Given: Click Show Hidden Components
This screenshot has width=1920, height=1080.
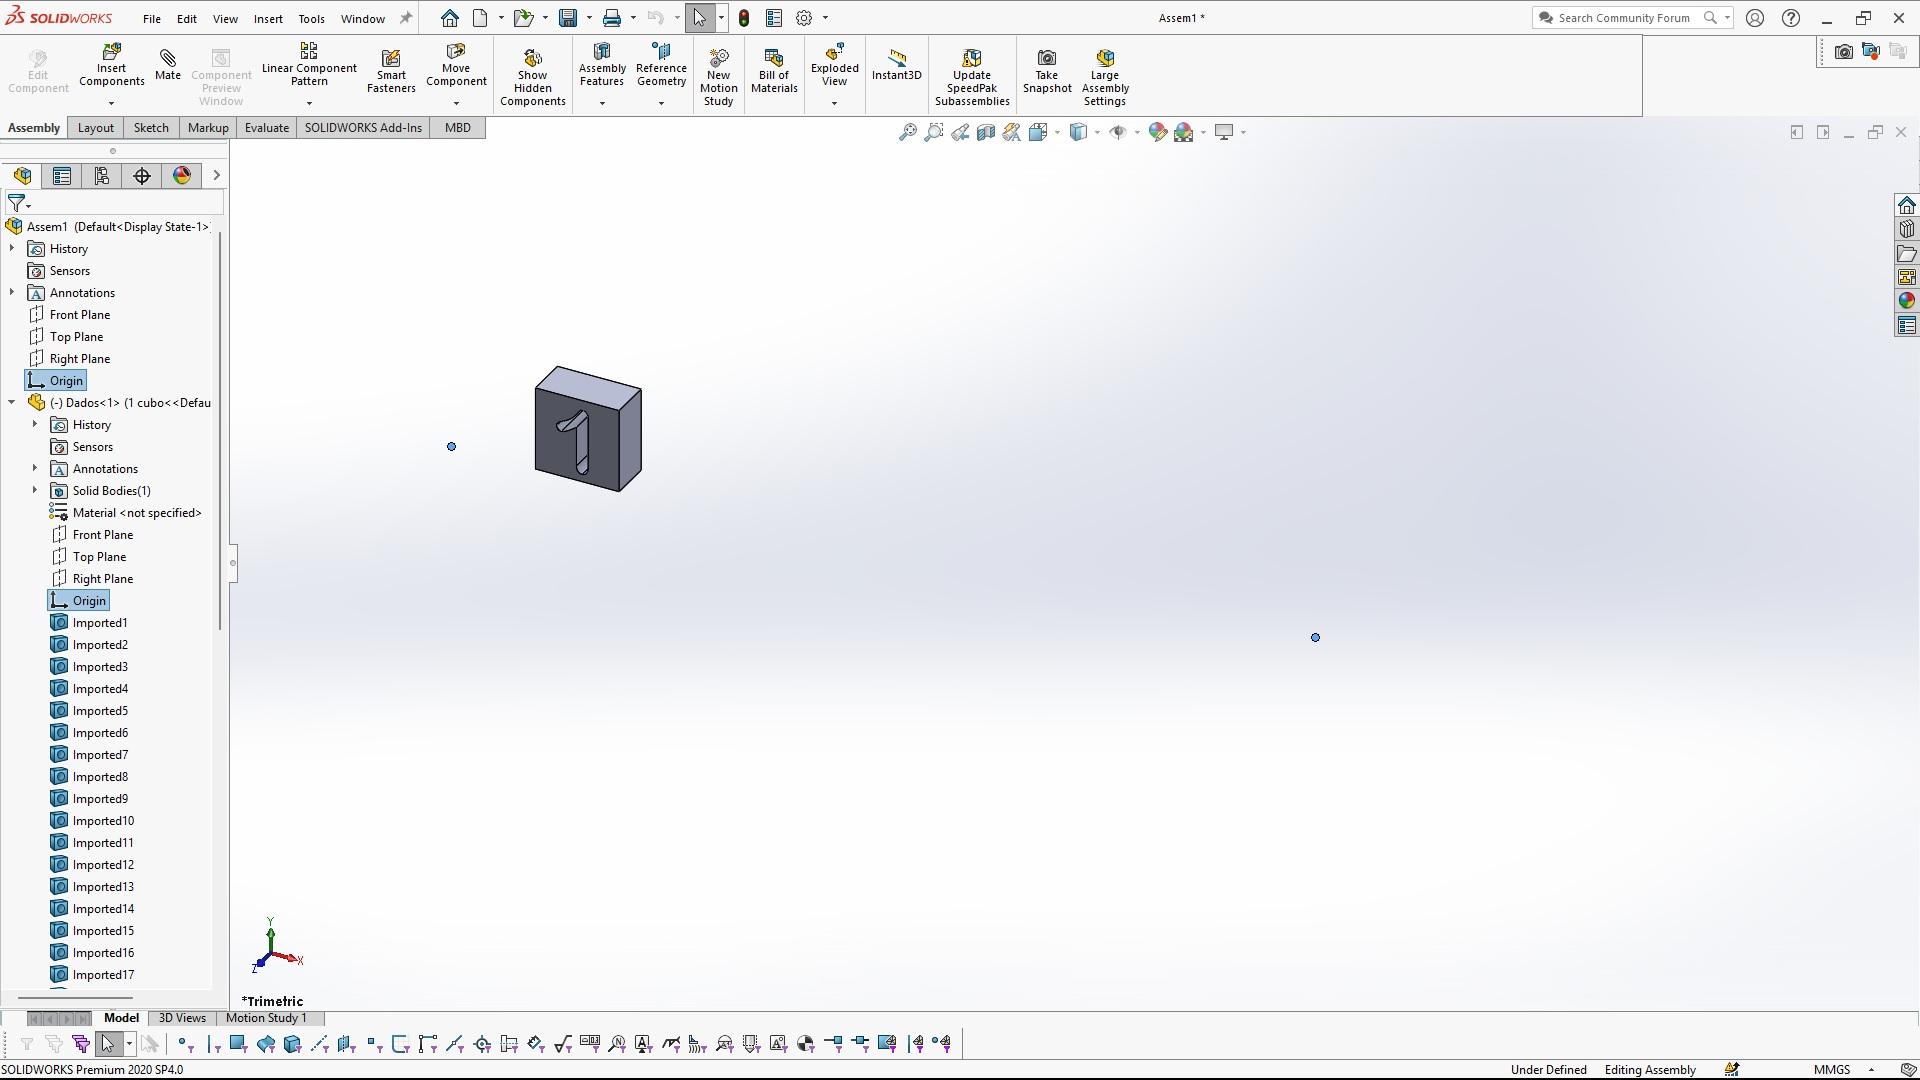Looking at the screenshot, I should point(532,76).
